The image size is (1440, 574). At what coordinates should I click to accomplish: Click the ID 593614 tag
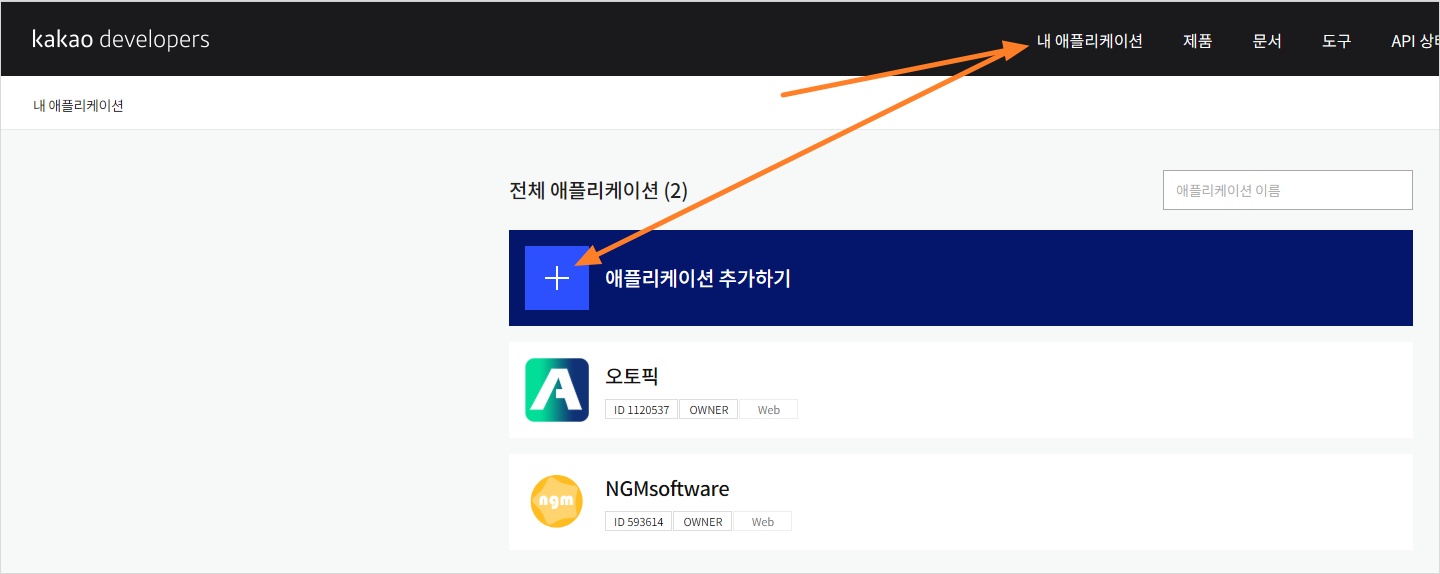[x=638, y=521]
